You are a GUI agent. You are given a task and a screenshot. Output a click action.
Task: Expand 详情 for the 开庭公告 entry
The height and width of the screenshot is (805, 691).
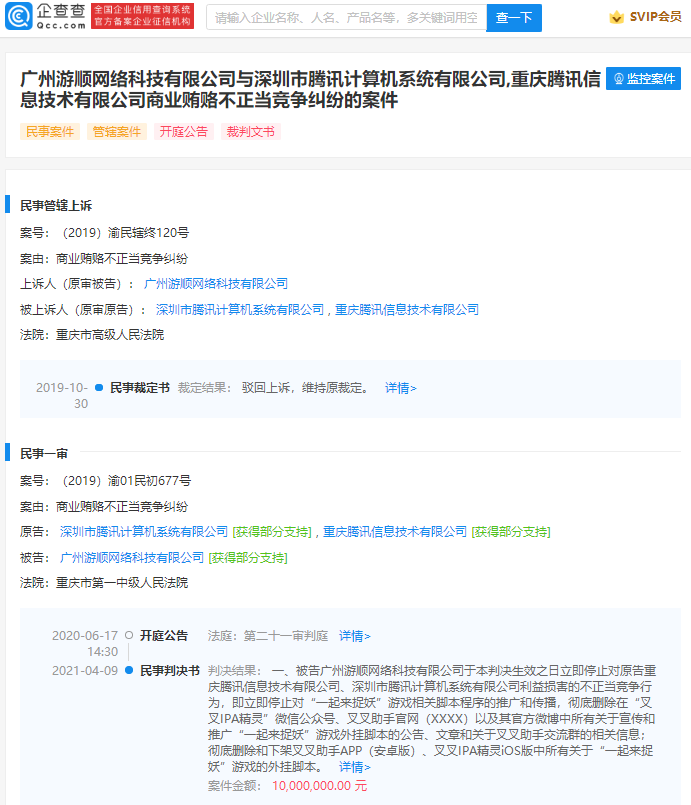pos(354,635)
